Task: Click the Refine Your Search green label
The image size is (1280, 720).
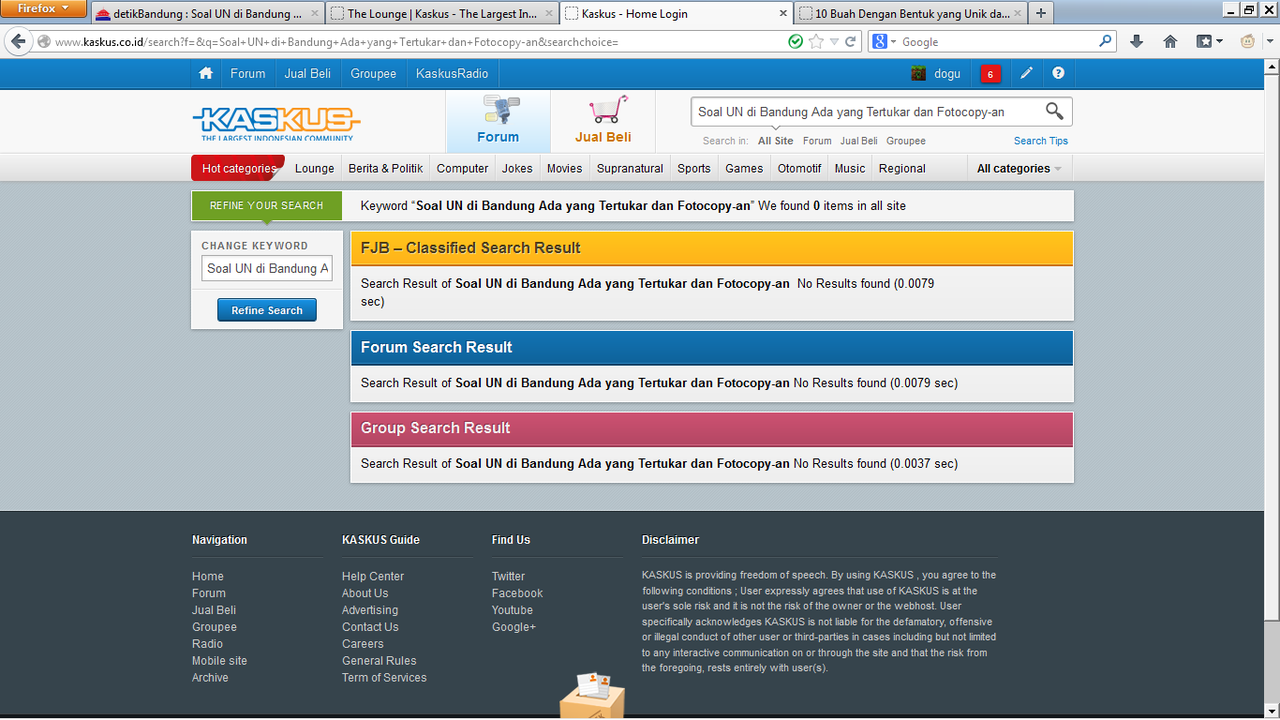Action: 267,205
